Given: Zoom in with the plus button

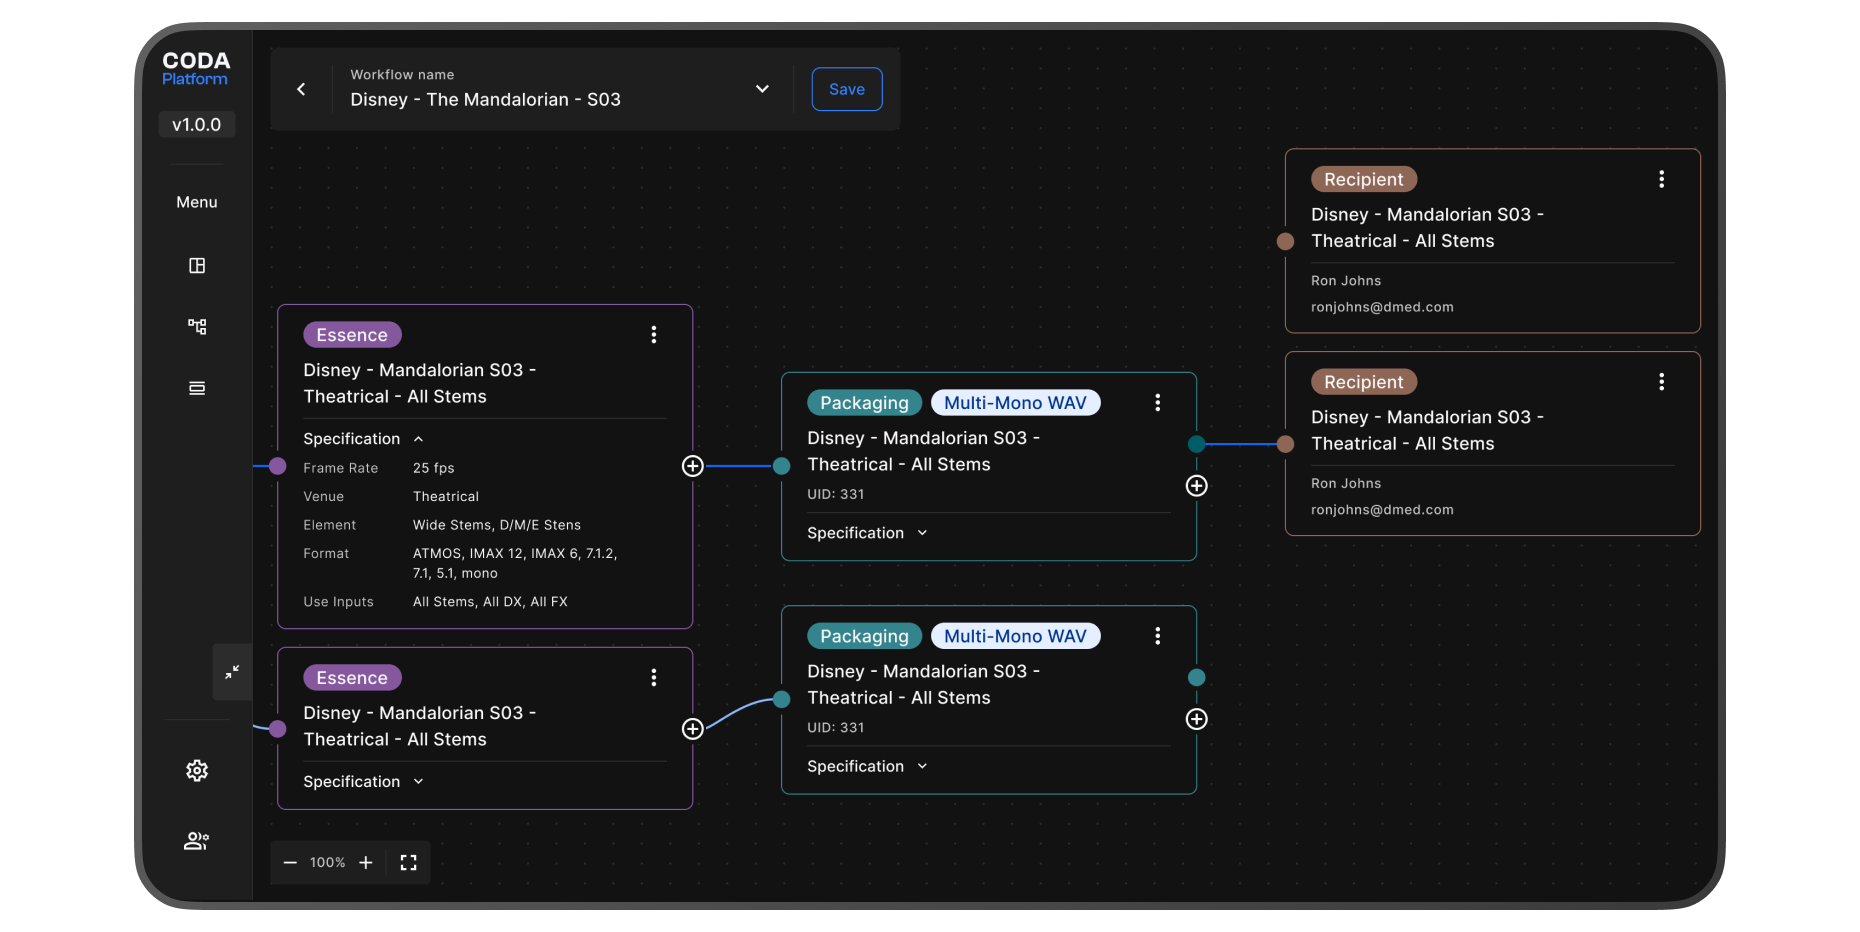Looking at the screenshot, I should [366, 862].
